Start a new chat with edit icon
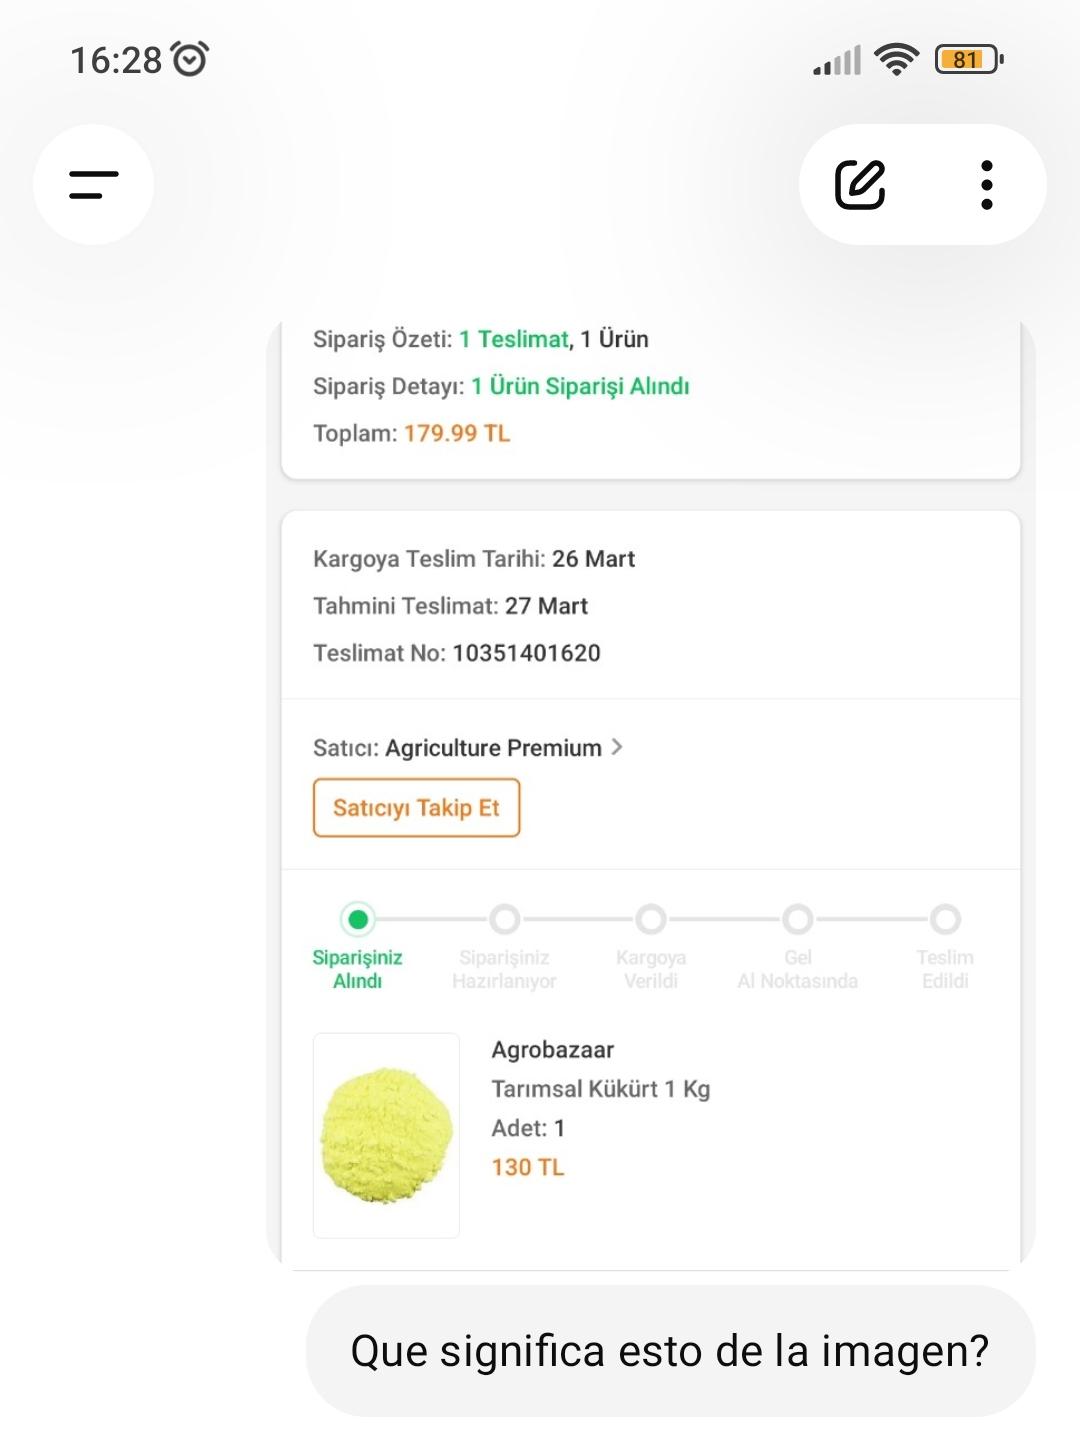 coord(860,185)
